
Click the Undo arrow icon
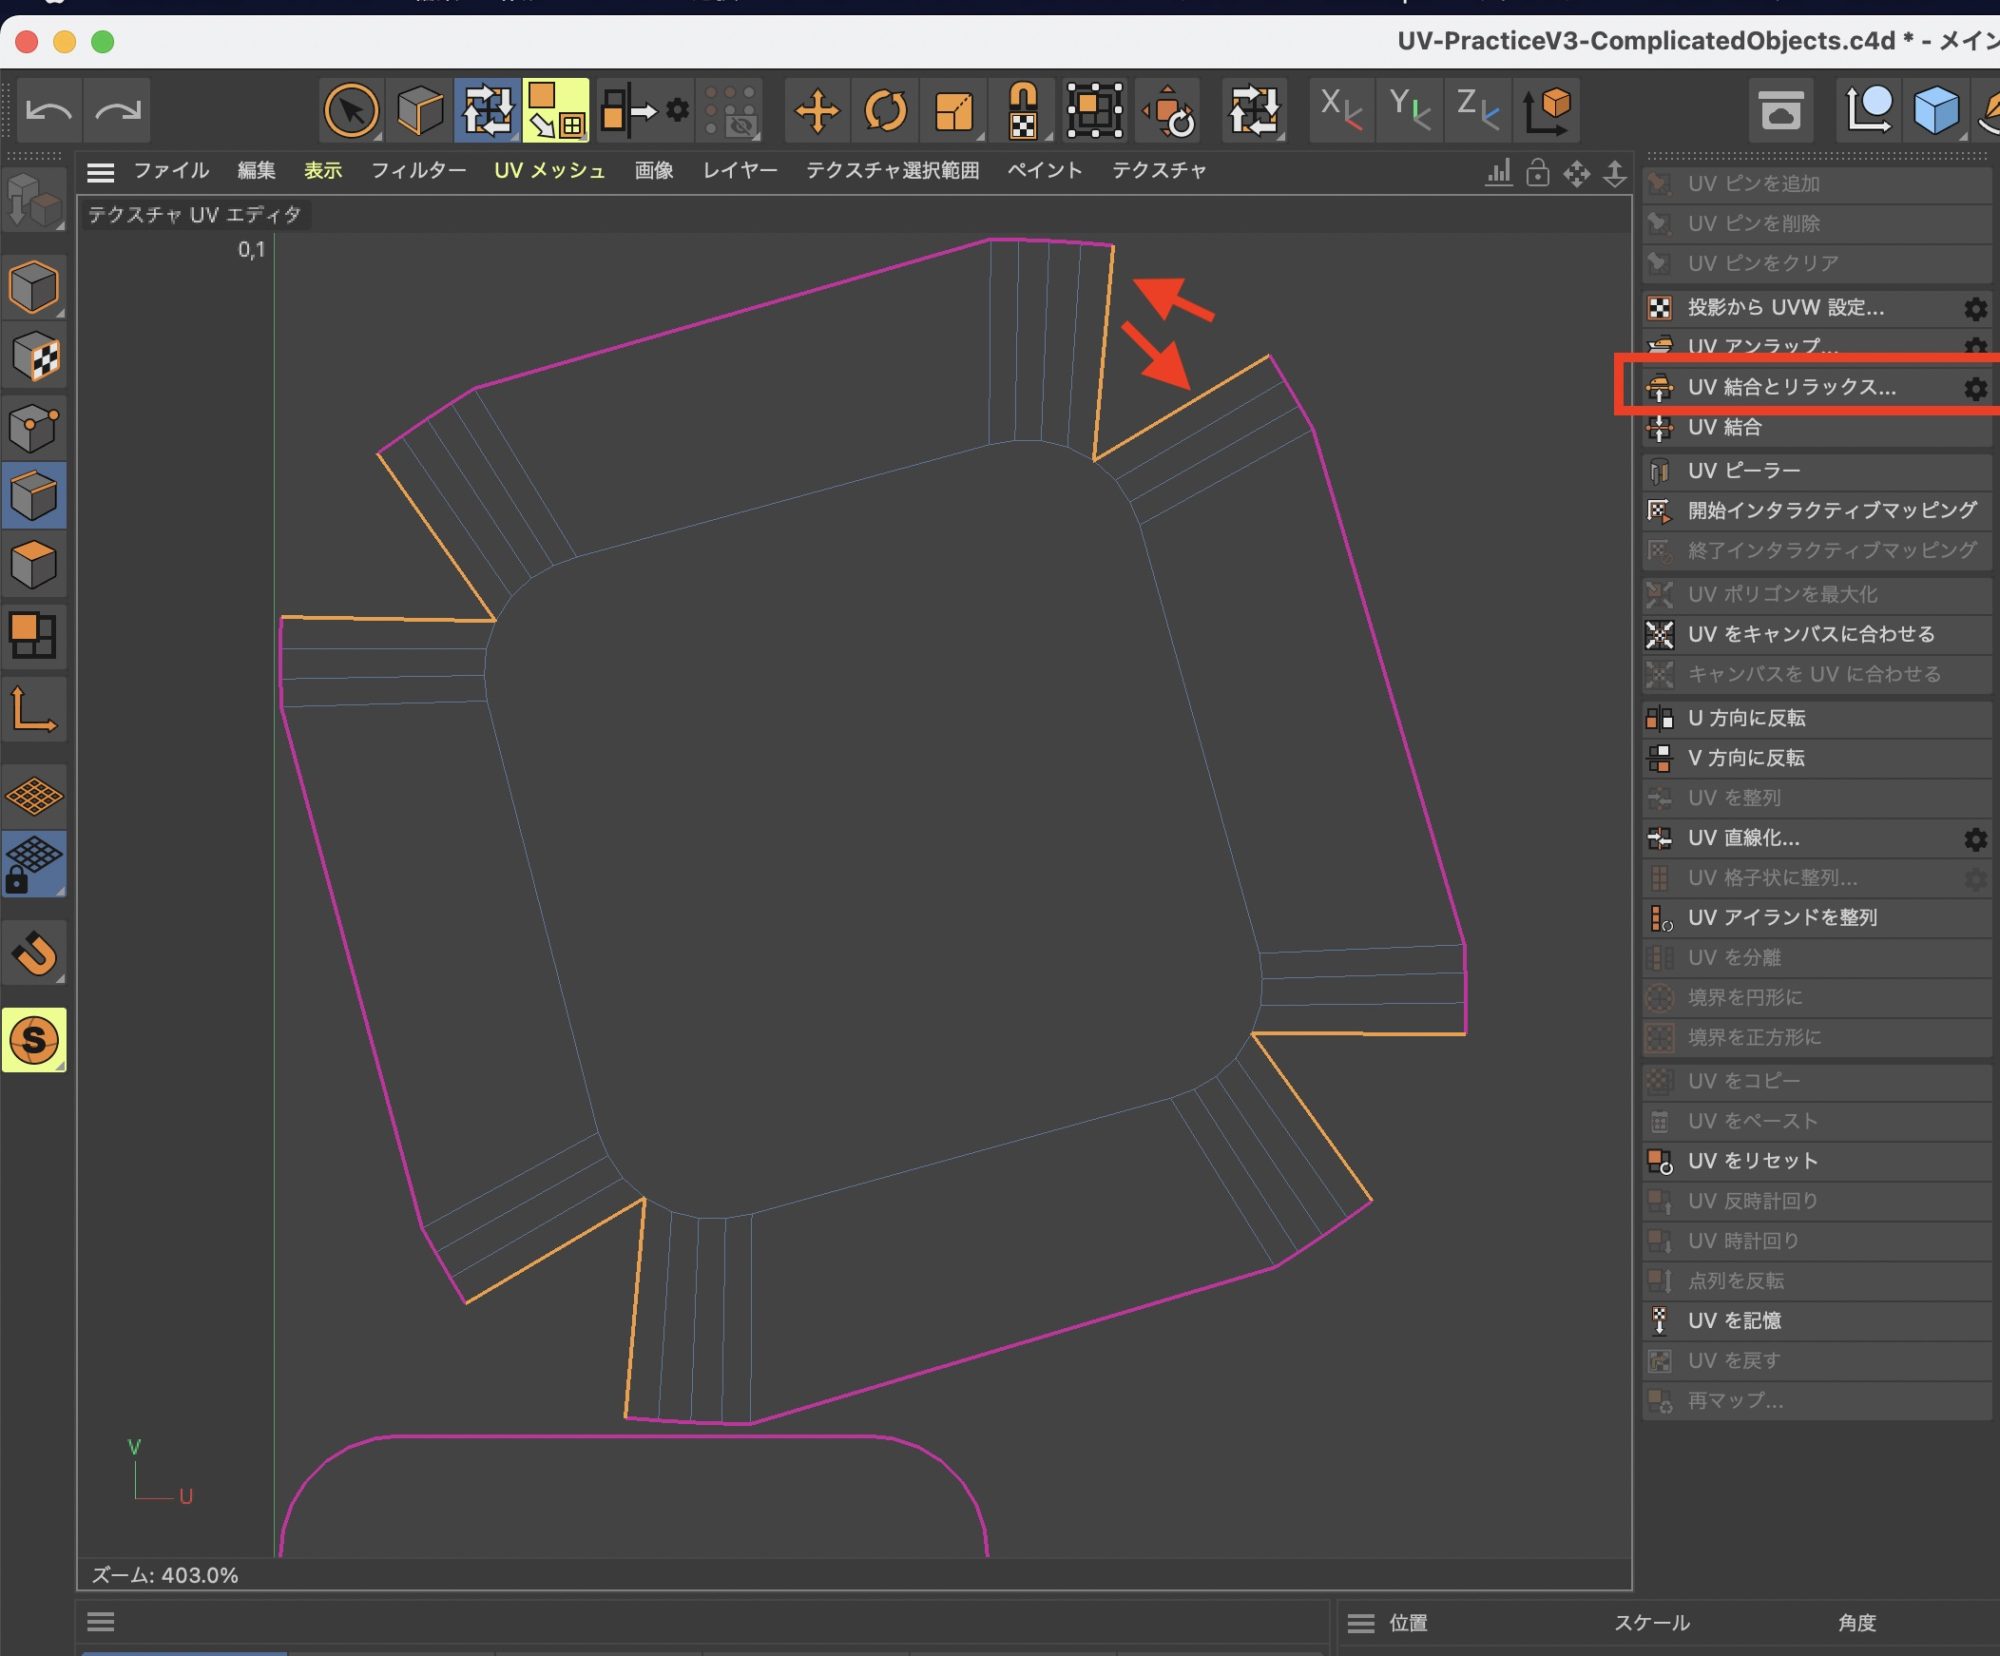click(x=48, y=110)
